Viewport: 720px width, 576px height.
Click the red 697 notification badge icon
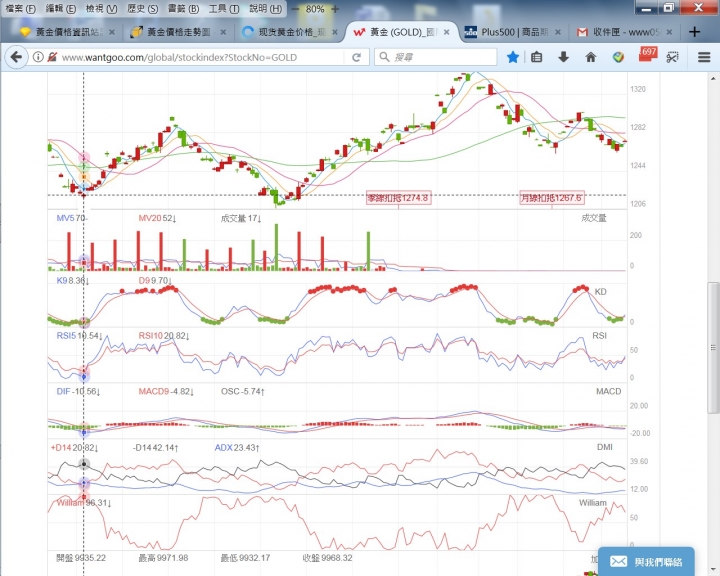[646, 54]
